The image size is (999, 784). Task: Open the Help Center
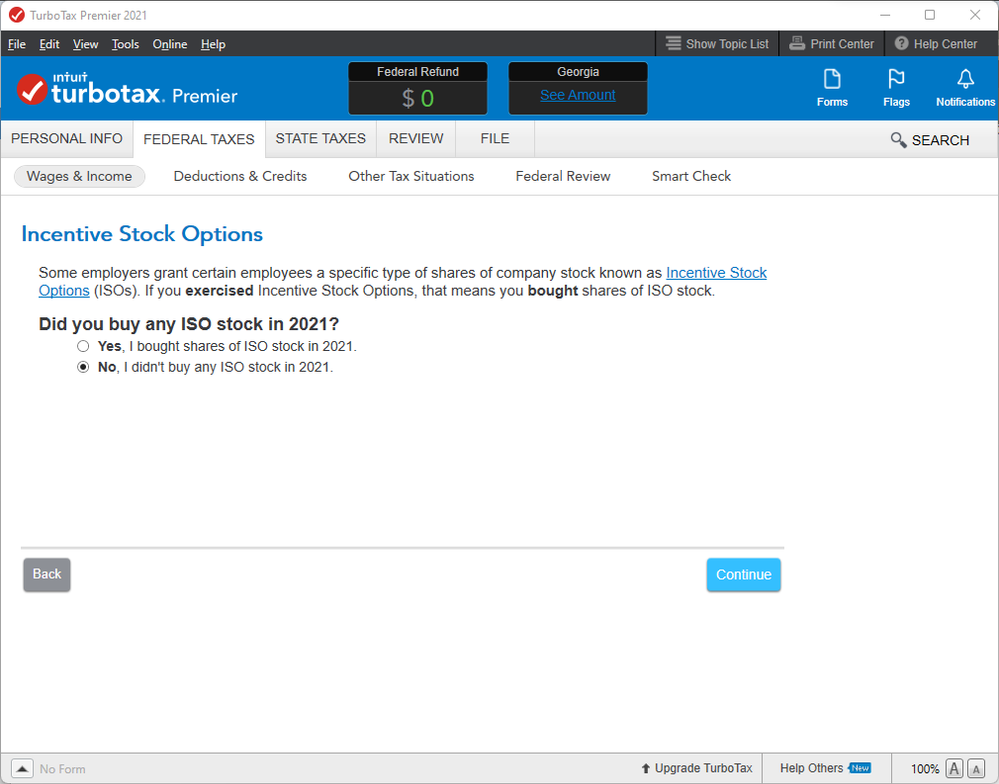[935, 44]
